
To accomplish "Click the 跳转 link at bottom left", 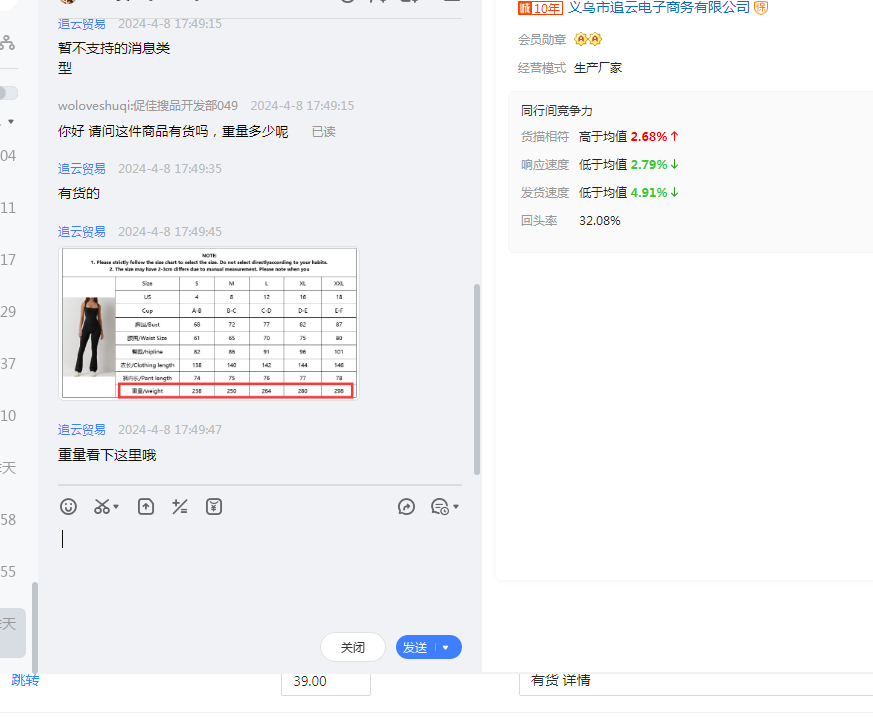I will [x=25, y=680].
